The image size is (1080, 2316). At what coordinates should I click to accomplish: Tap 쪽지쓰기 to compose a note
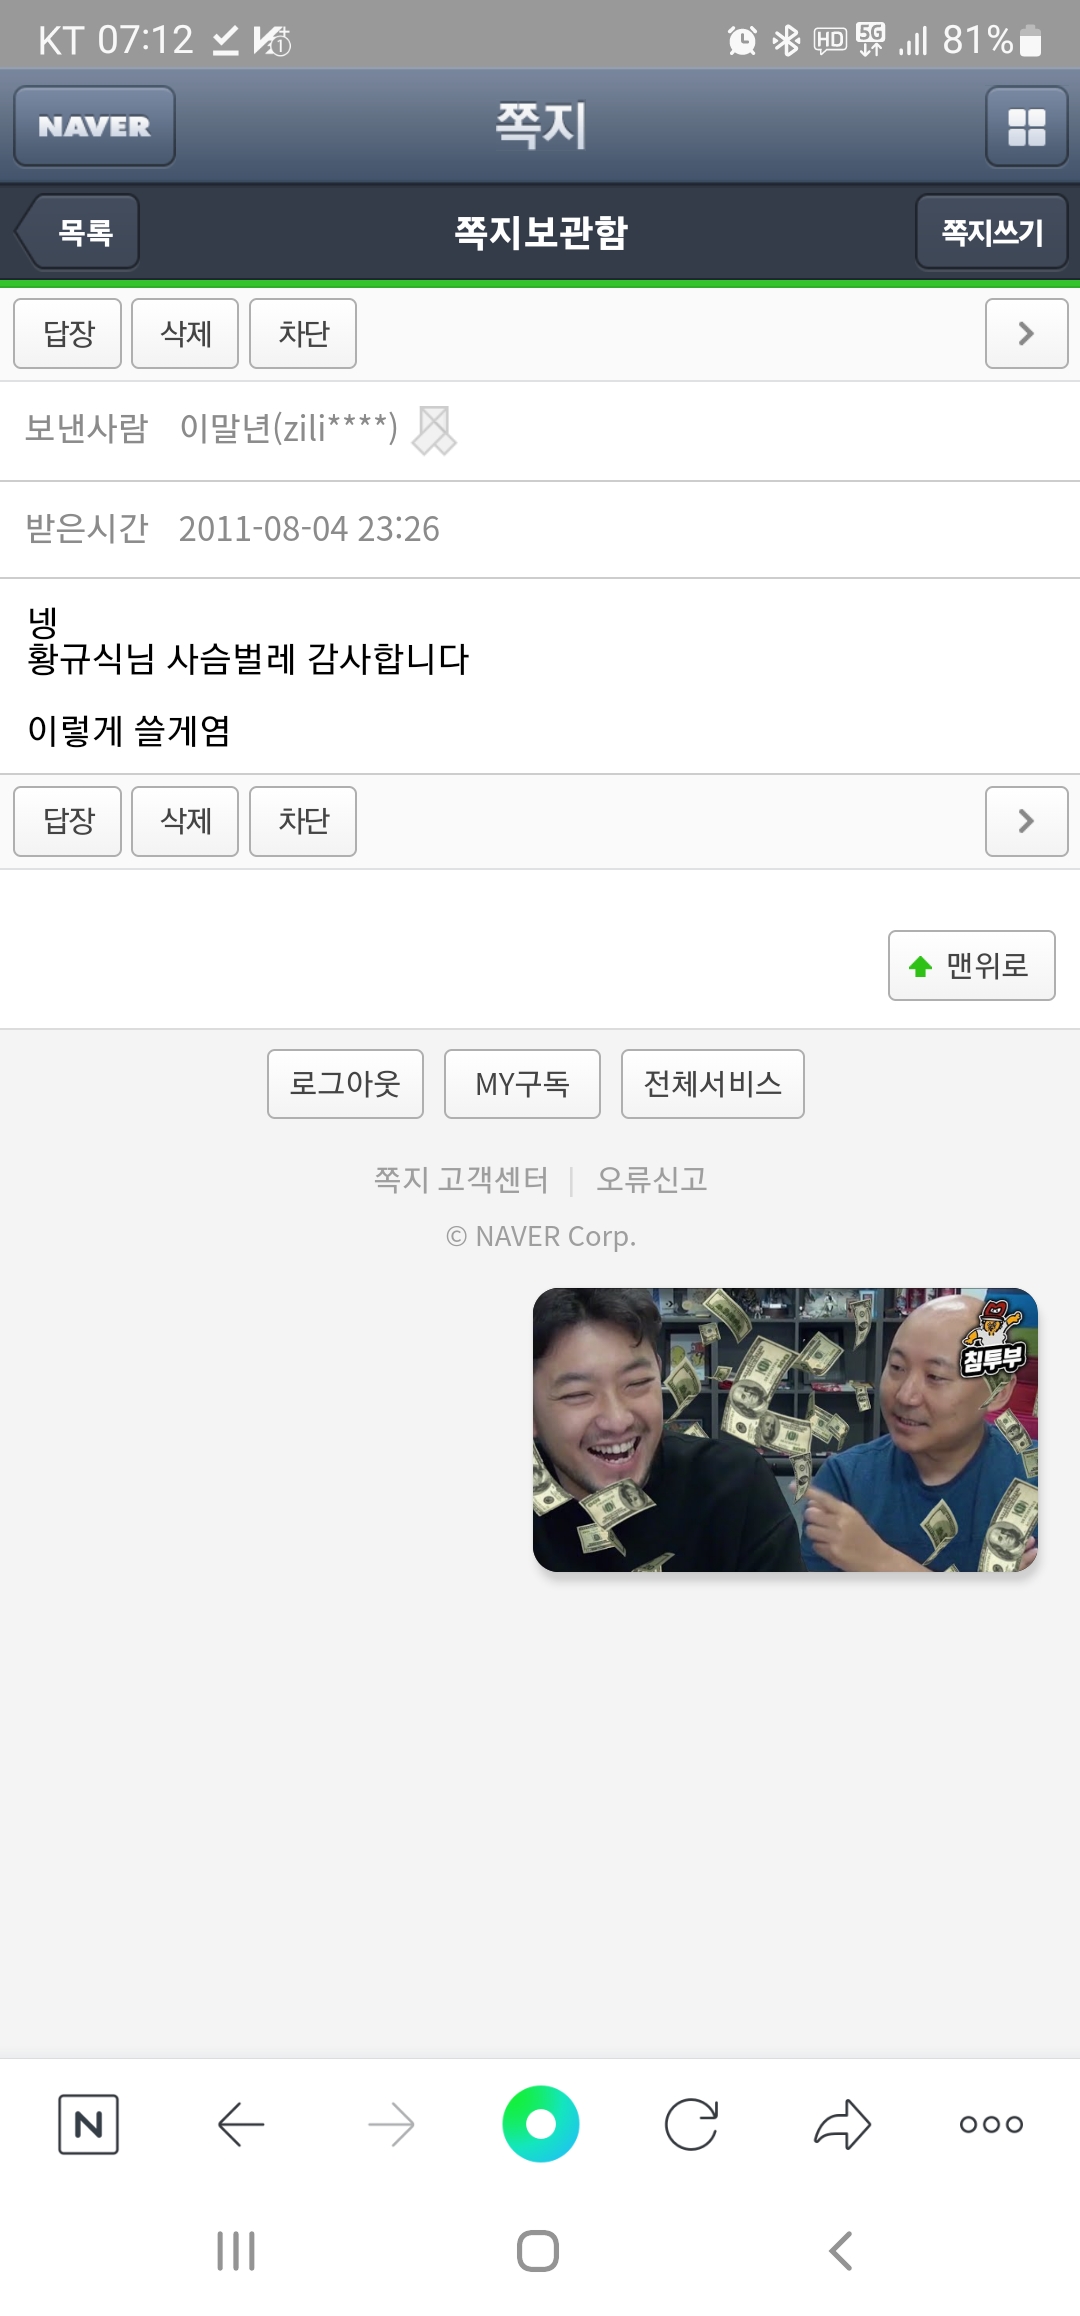(x=992, y=232)
